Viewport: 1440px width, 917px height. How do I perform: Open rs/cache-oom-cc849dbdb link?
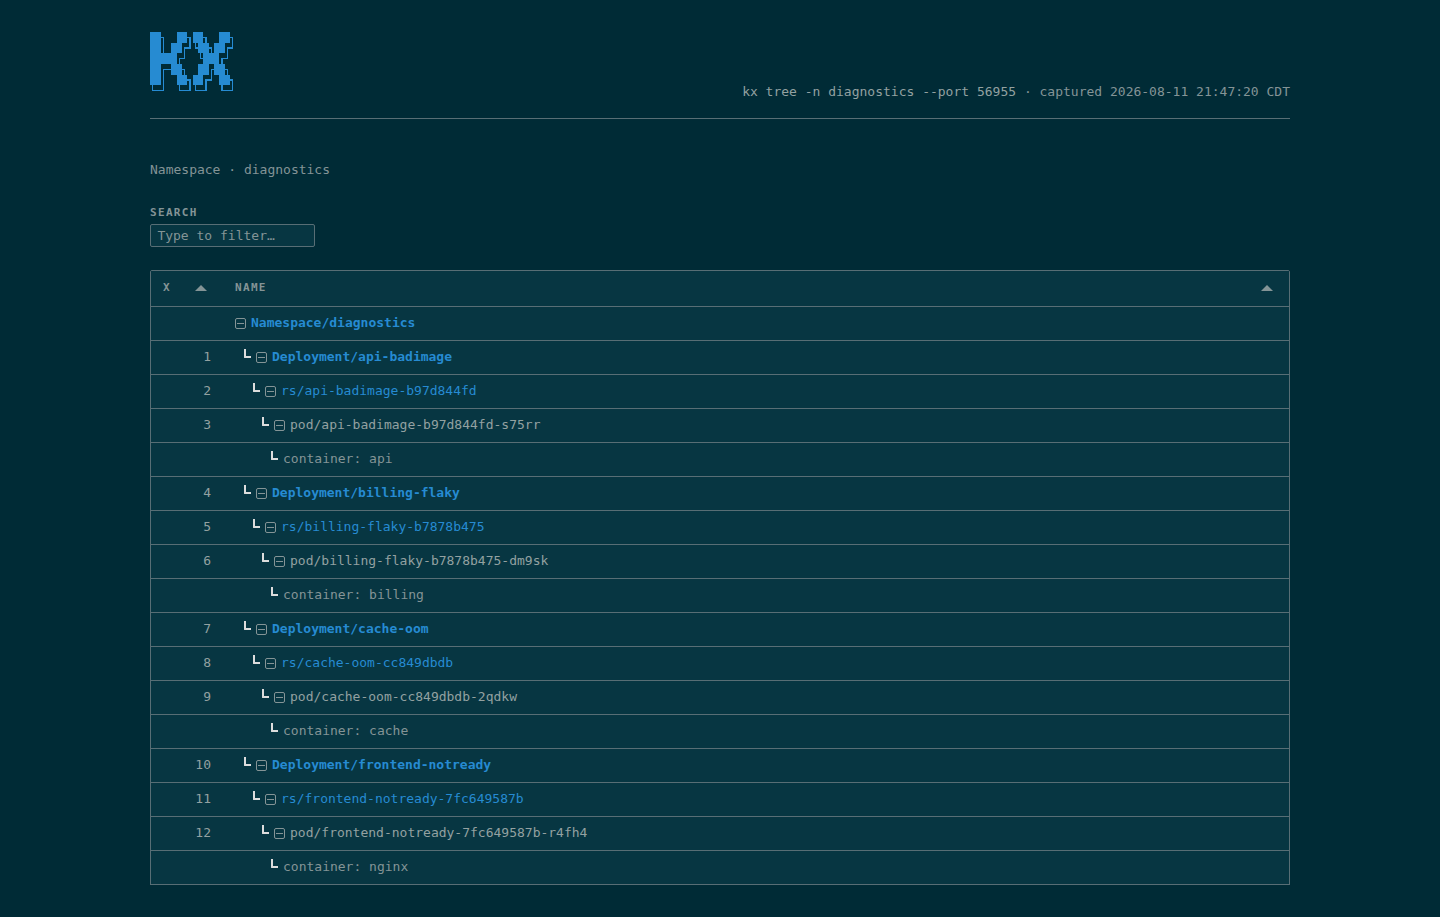[367, 663]
